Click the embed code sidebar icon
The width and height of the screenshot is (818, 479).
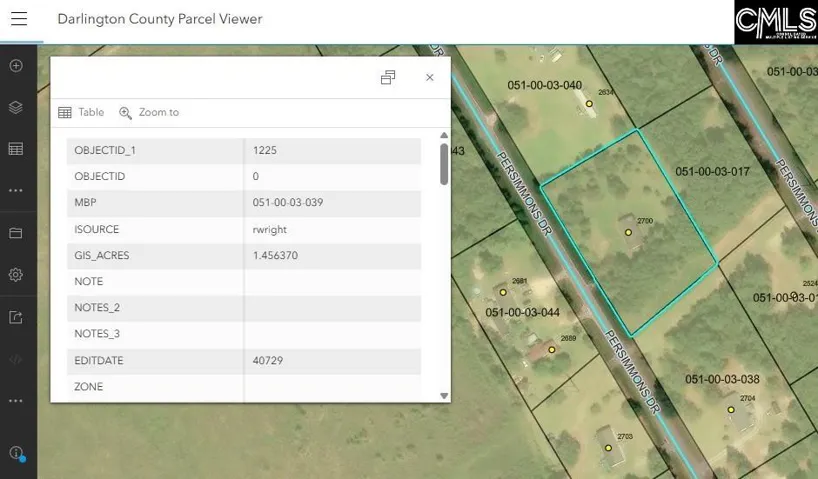[16, 359]
